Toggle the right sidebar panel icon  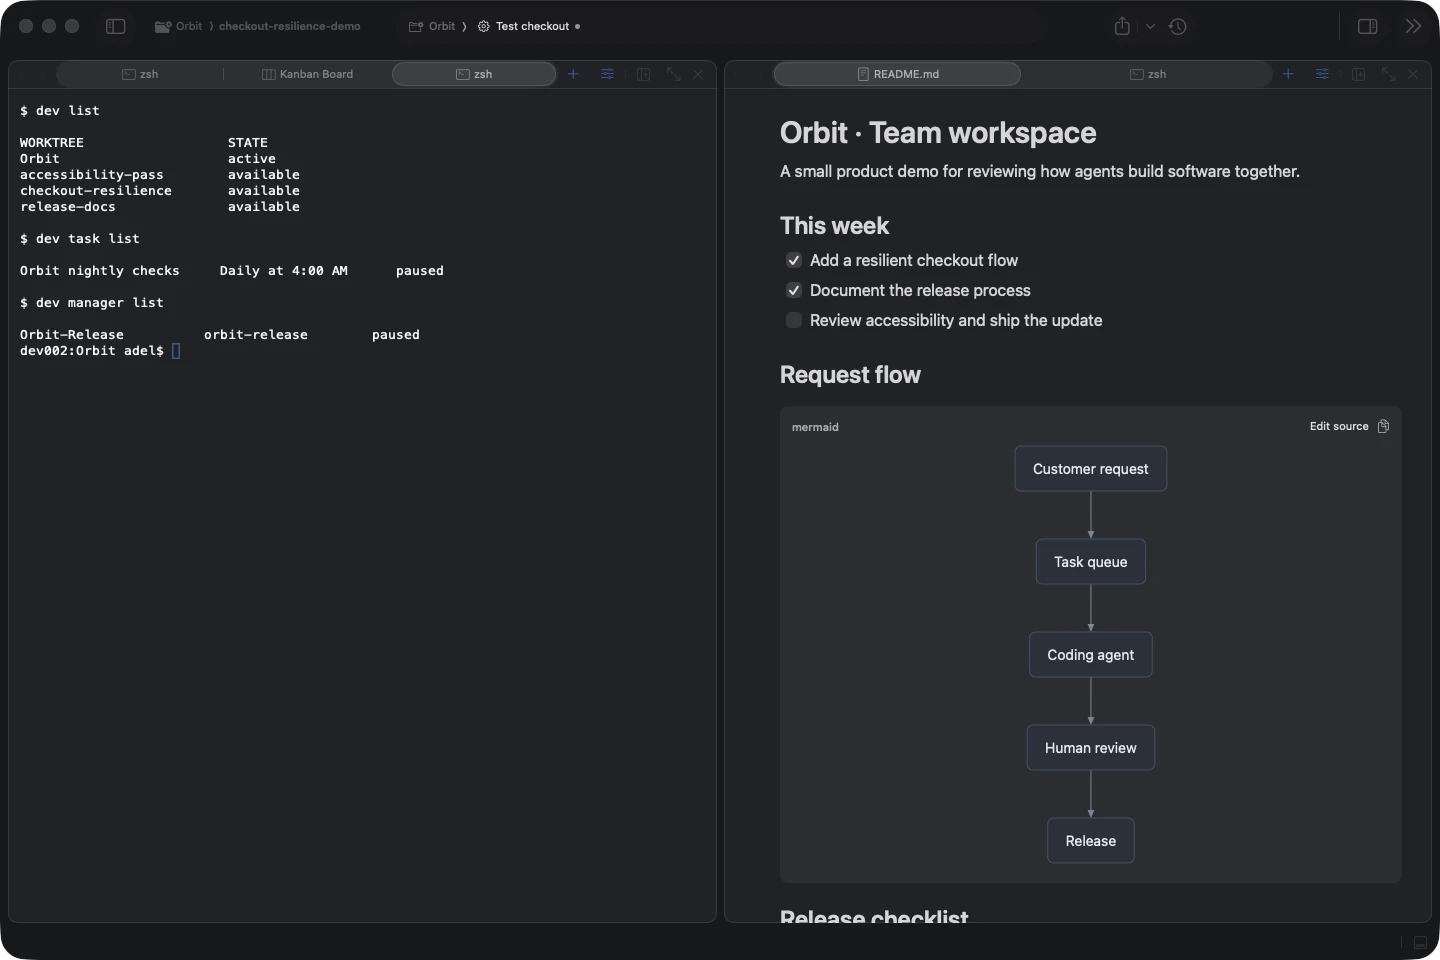pyautogui.click(x=1368, y=26)
